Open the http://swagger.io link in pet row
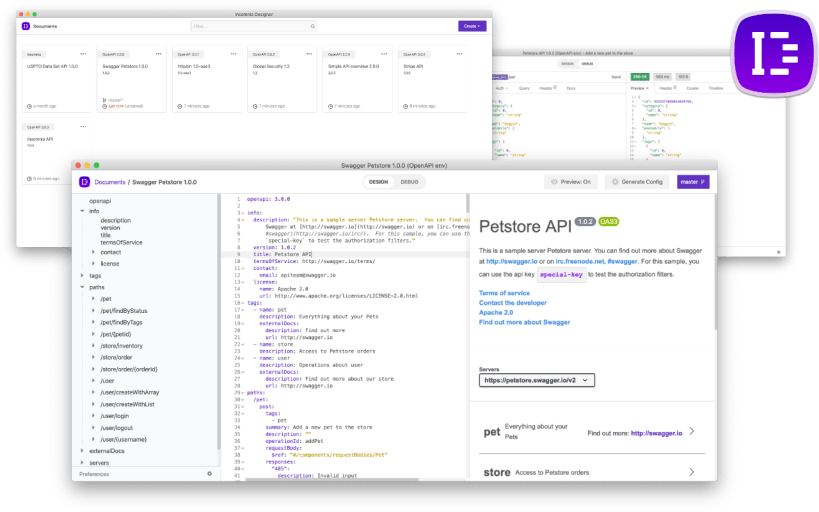This screenshot has height=512, width=819. 656,433
